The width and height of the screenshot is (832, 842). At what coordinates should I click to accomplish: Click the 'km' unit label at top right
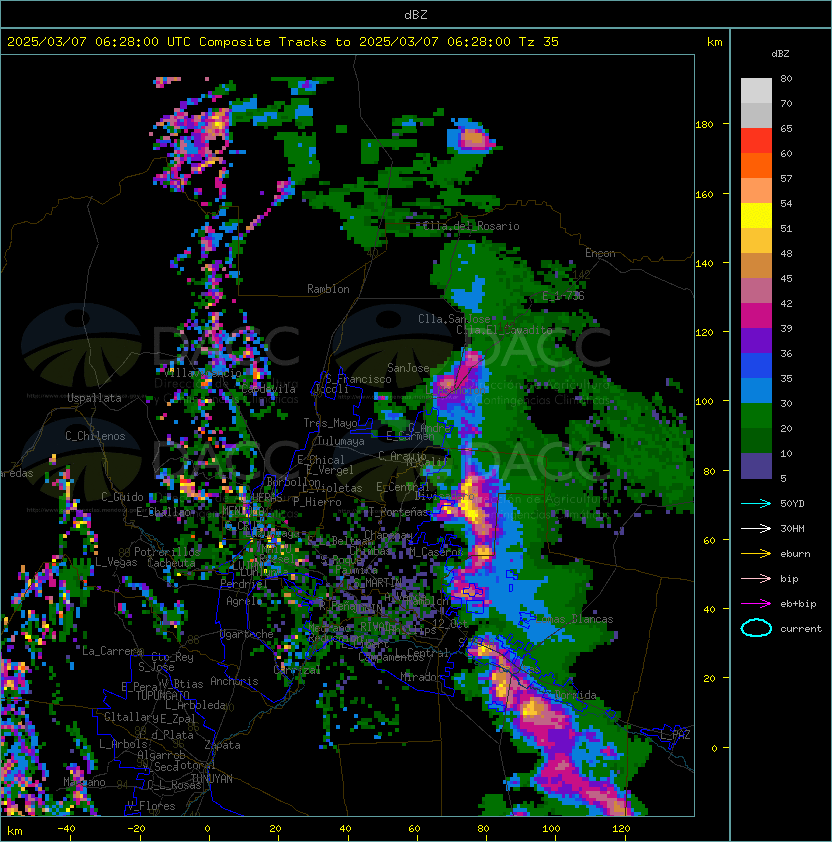click(x=714, y=42)
